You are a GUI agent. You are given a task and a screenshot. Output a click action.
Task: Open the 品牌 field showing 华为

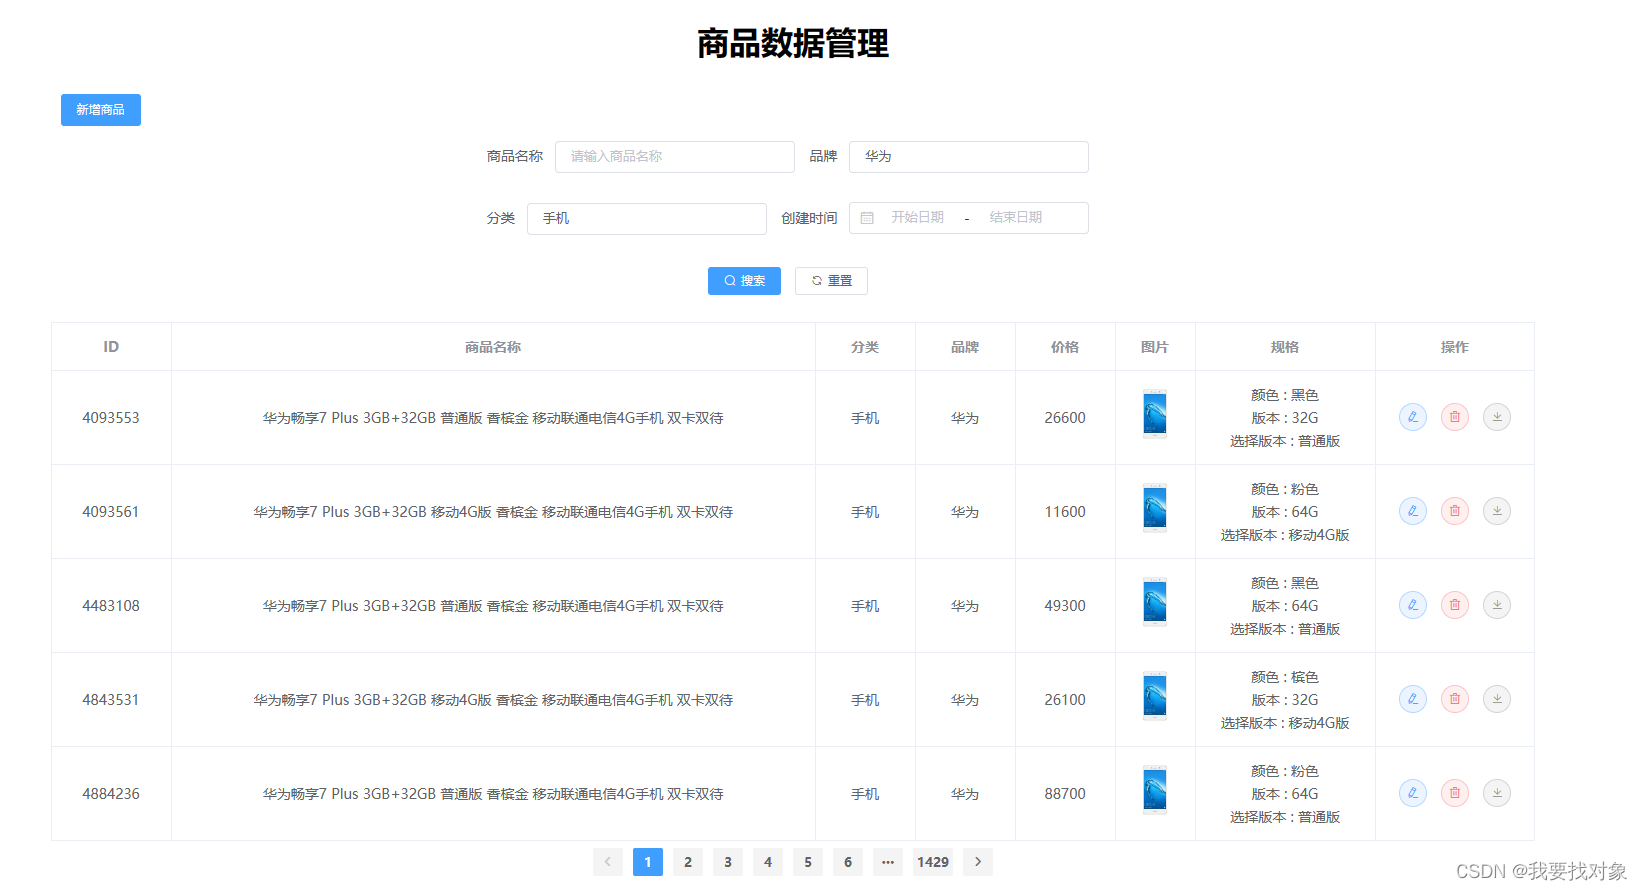(969, 157)
